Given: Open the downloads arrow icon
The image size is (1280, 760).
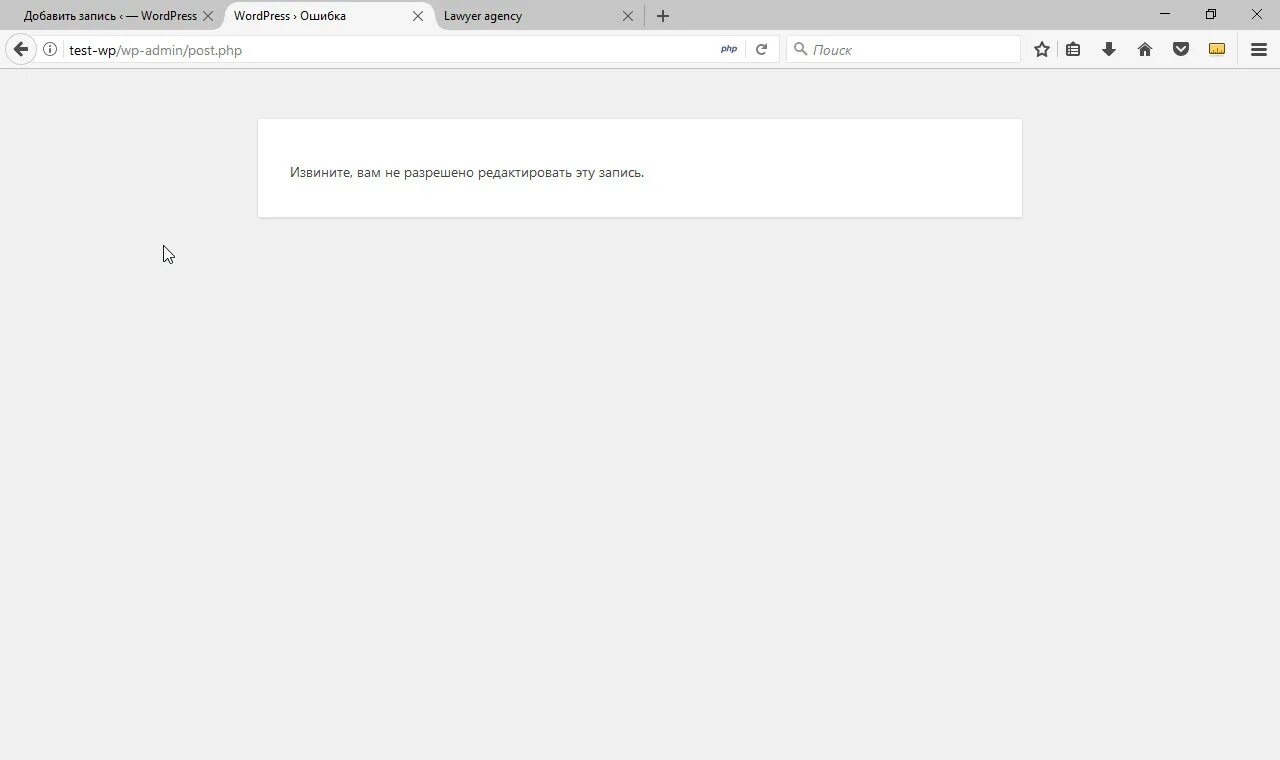Looking at the screenshot, I should coord(1109,49).
